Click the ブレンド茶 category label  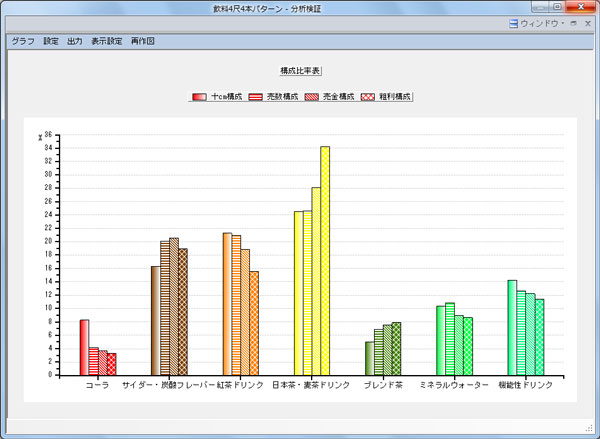tap(381, 385)
